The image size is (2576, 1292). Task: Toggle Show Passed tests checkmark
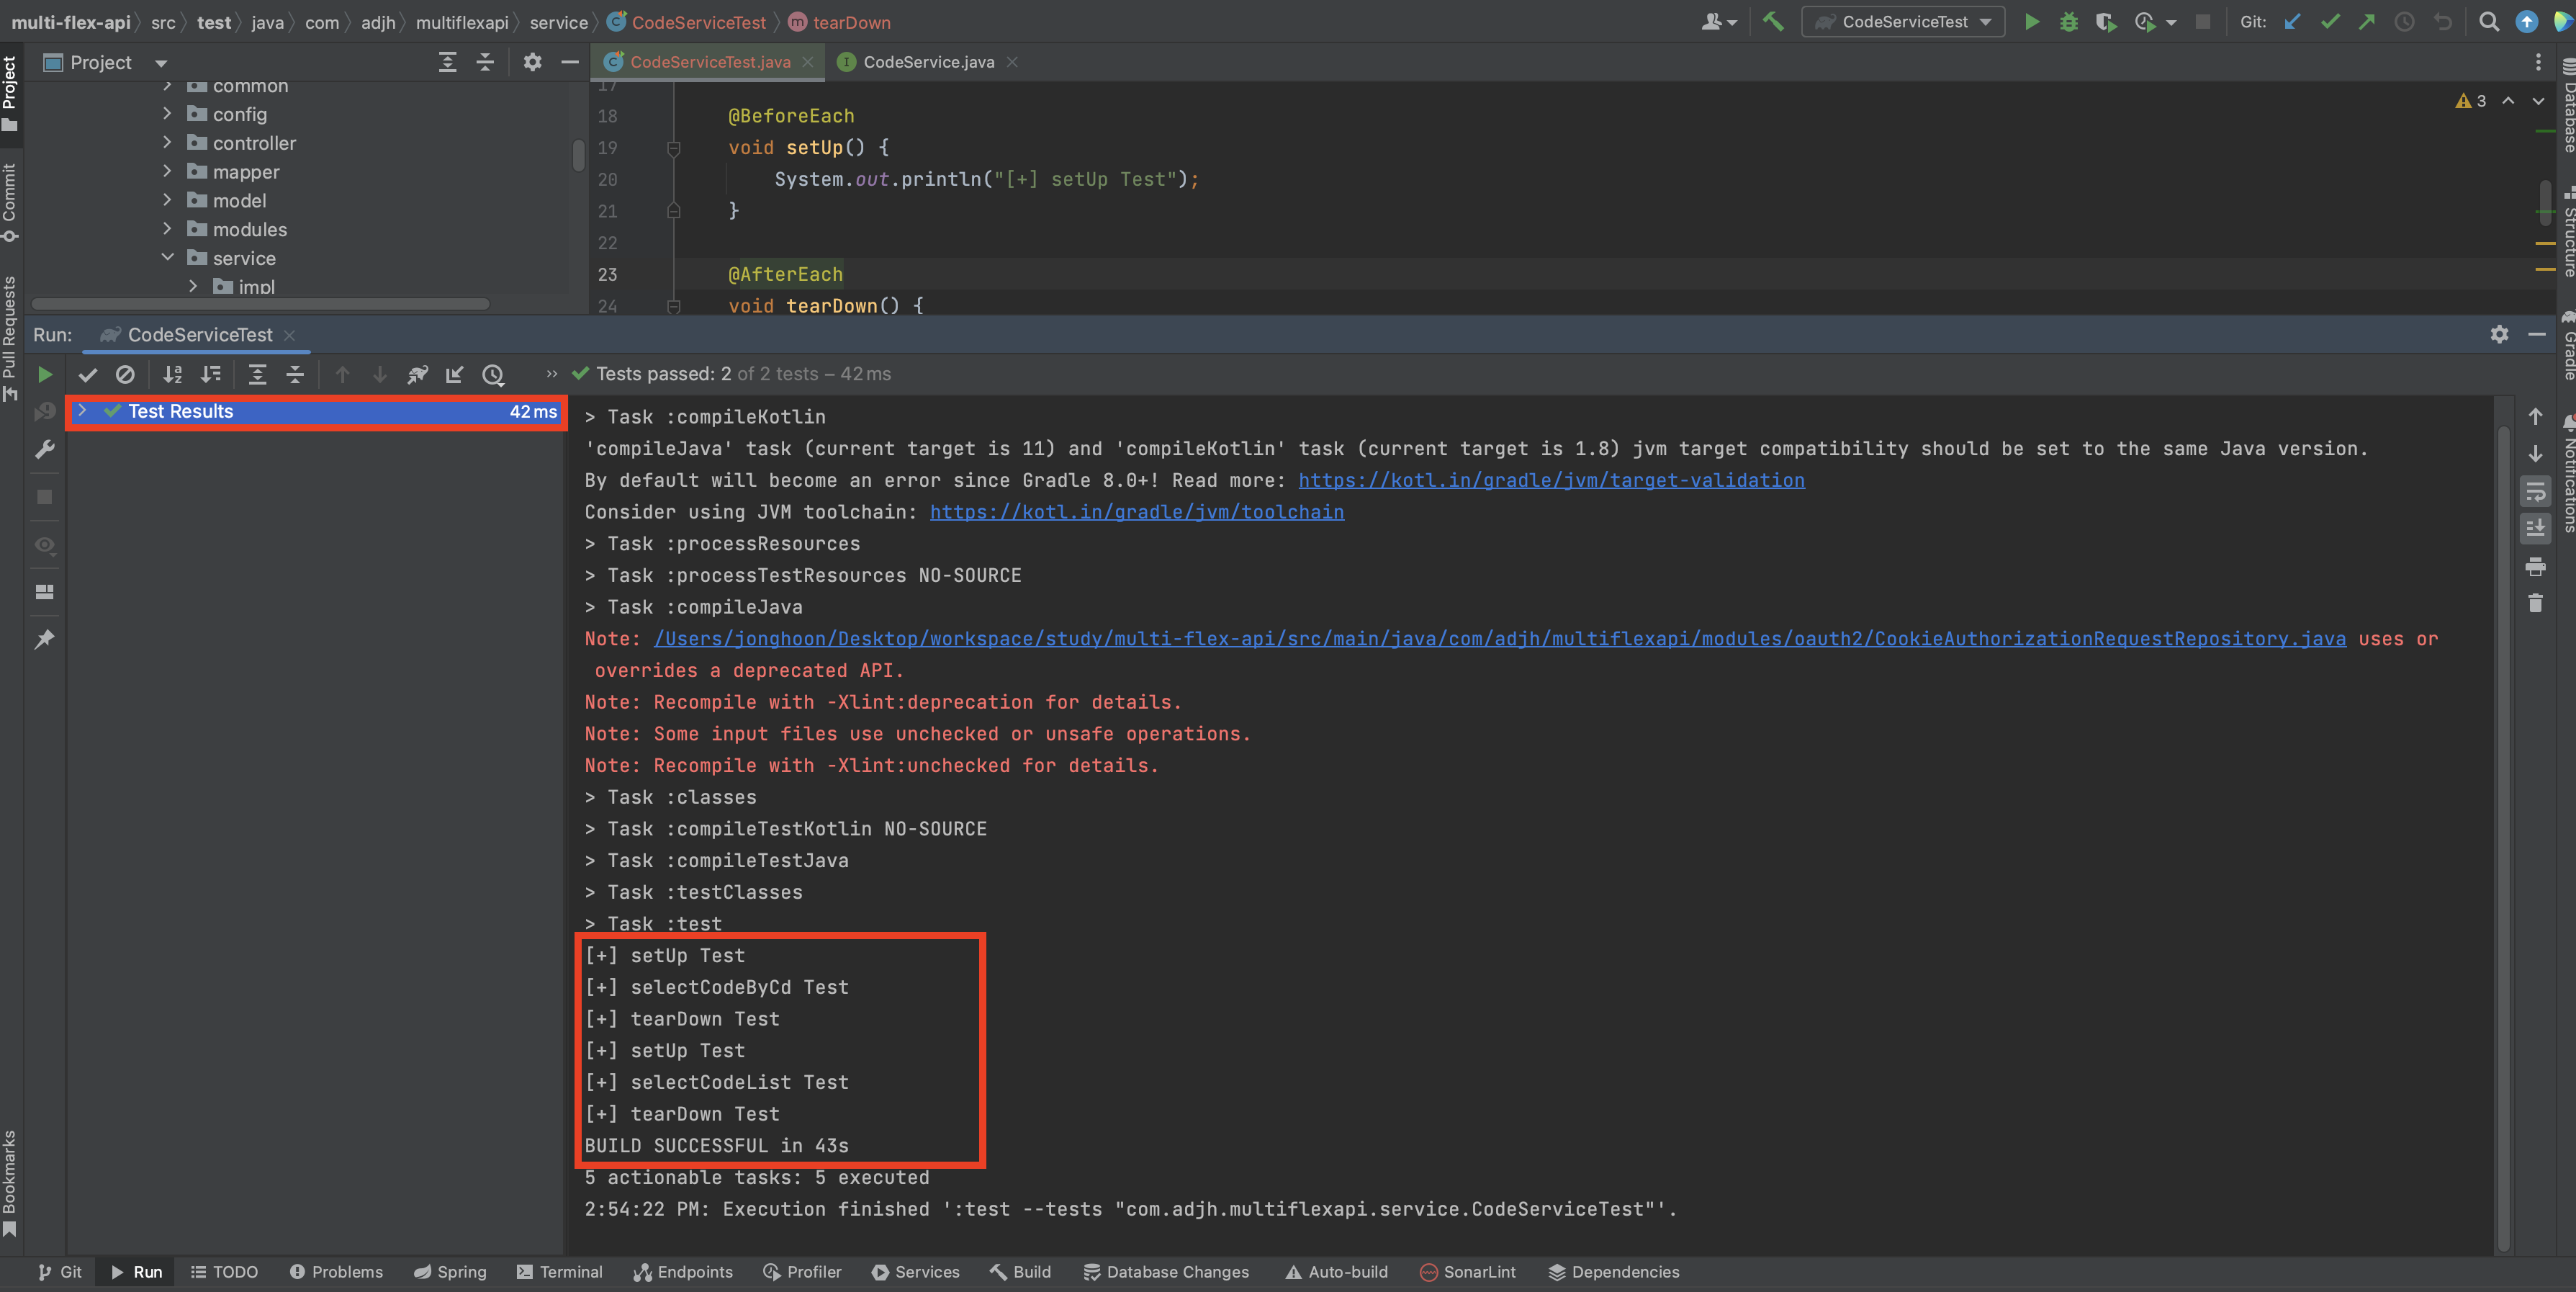(x=88, y=374)
